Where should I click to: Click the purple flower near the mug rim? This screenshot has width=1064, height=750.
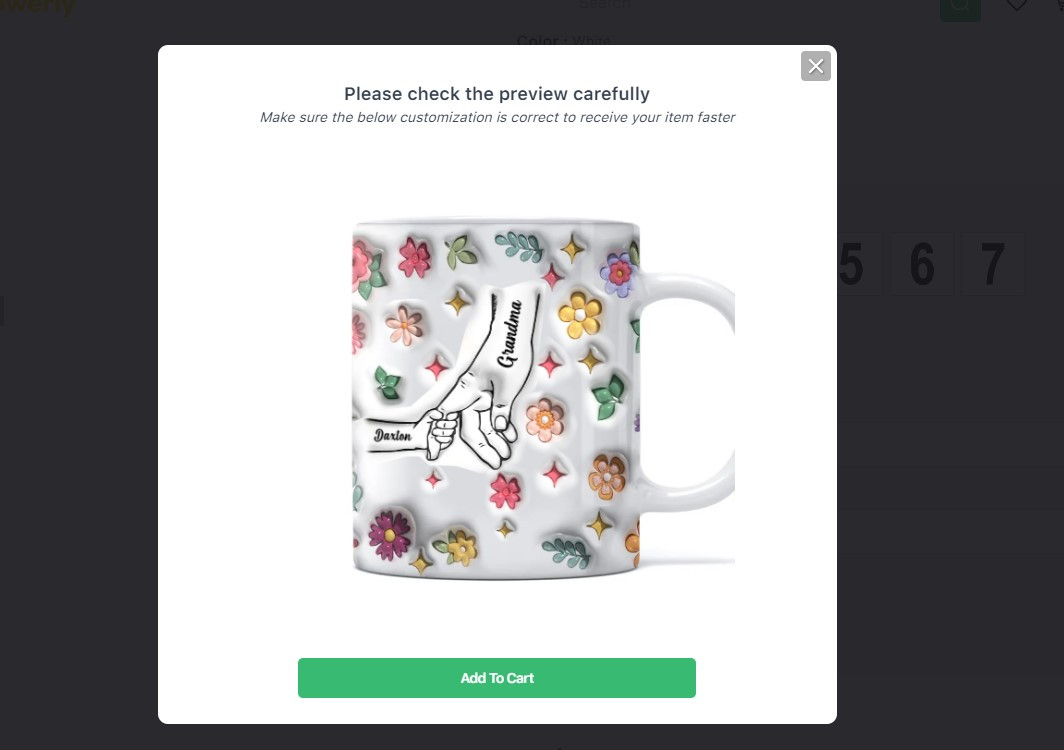[x=617, y=274]
